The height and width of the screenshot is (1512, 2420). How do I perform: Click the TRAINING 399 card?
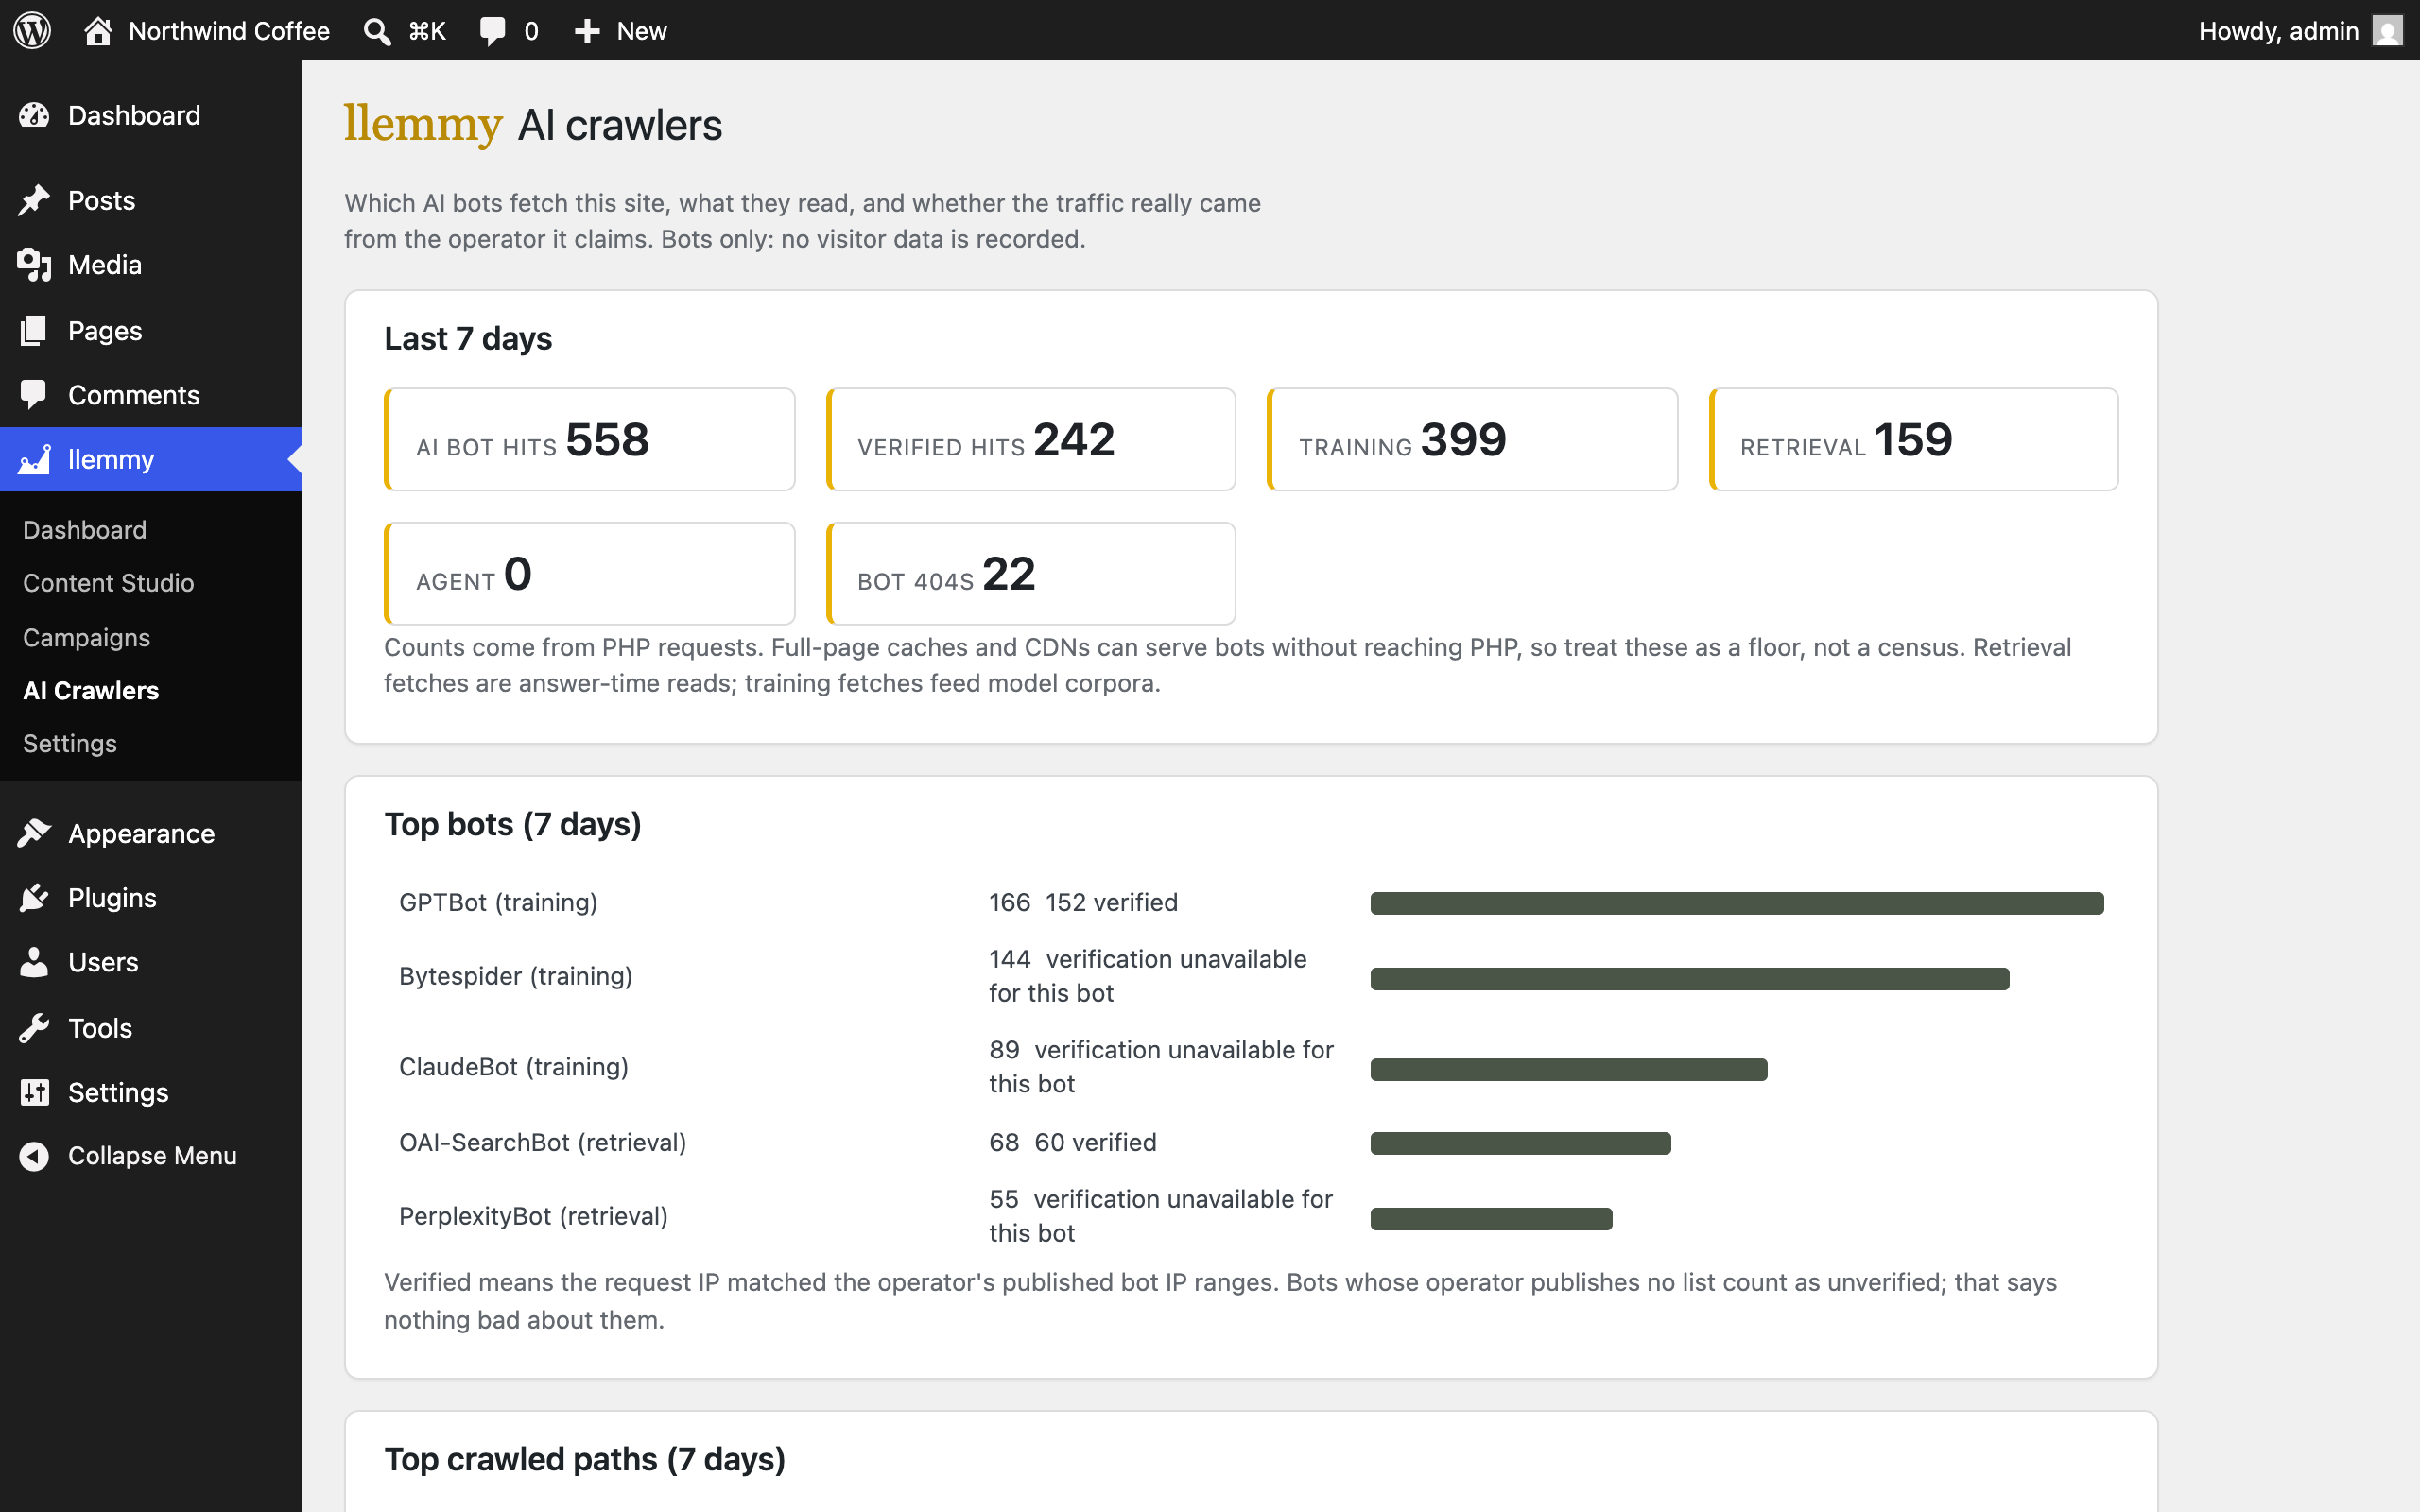pyautogui.click(x=1472, y=439)
